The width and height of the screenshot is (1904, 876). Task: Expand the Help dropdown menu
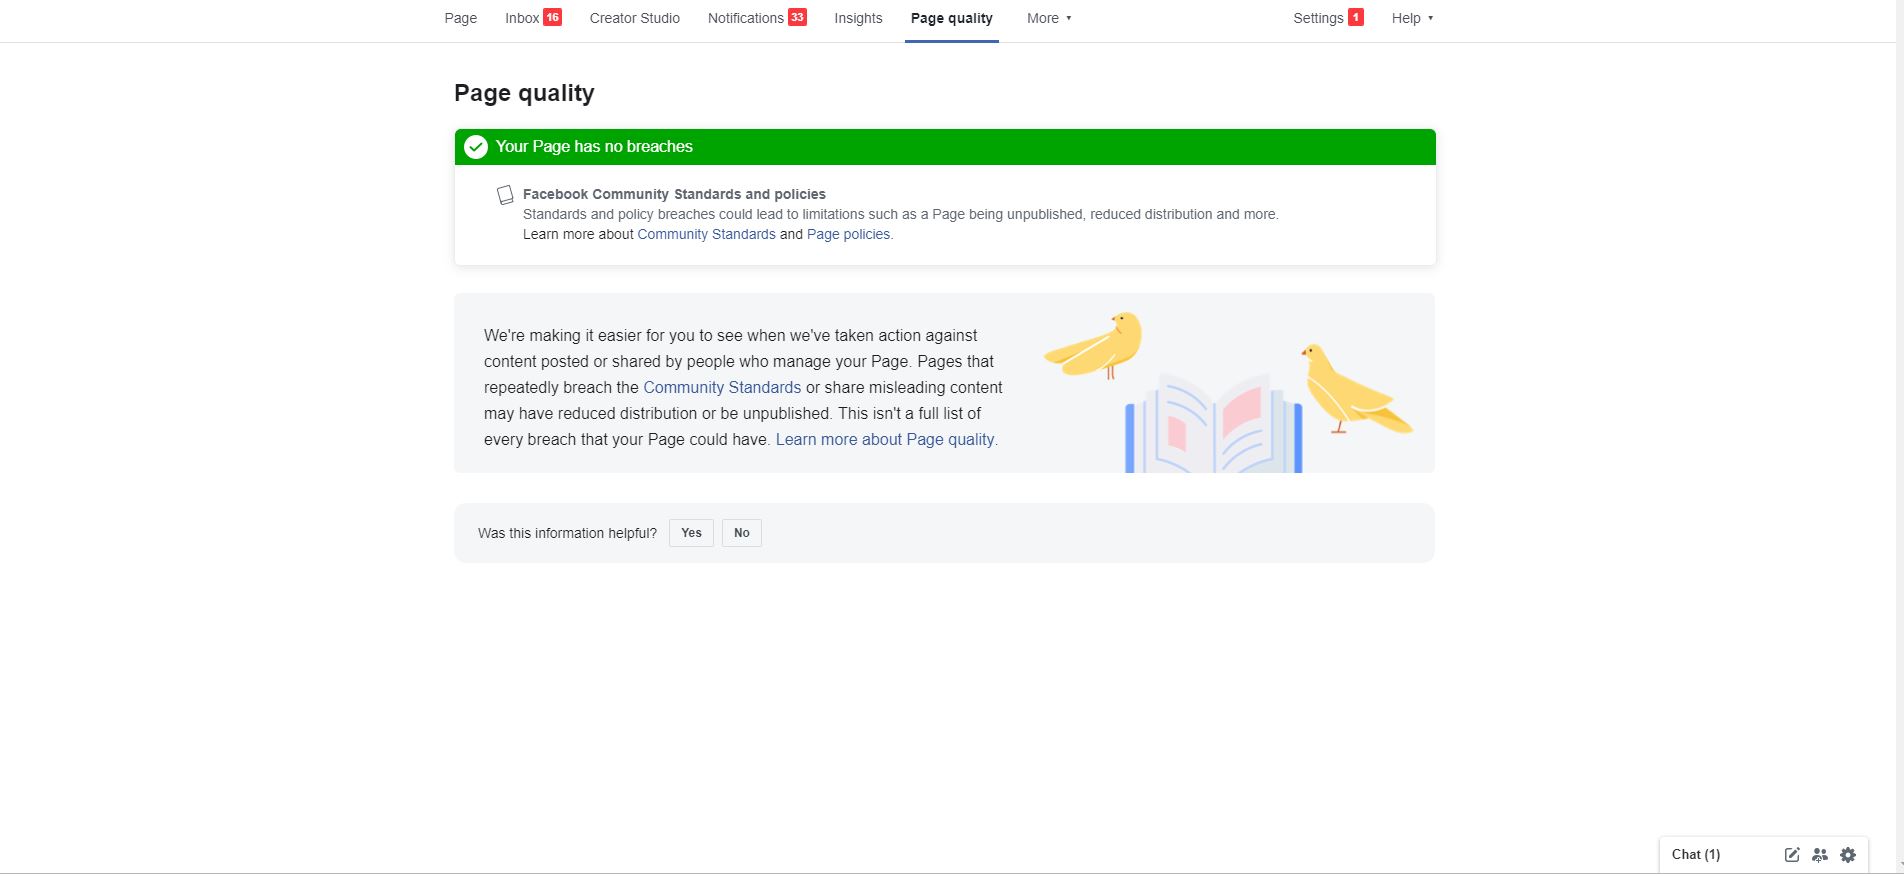[x=1412, y=18]
